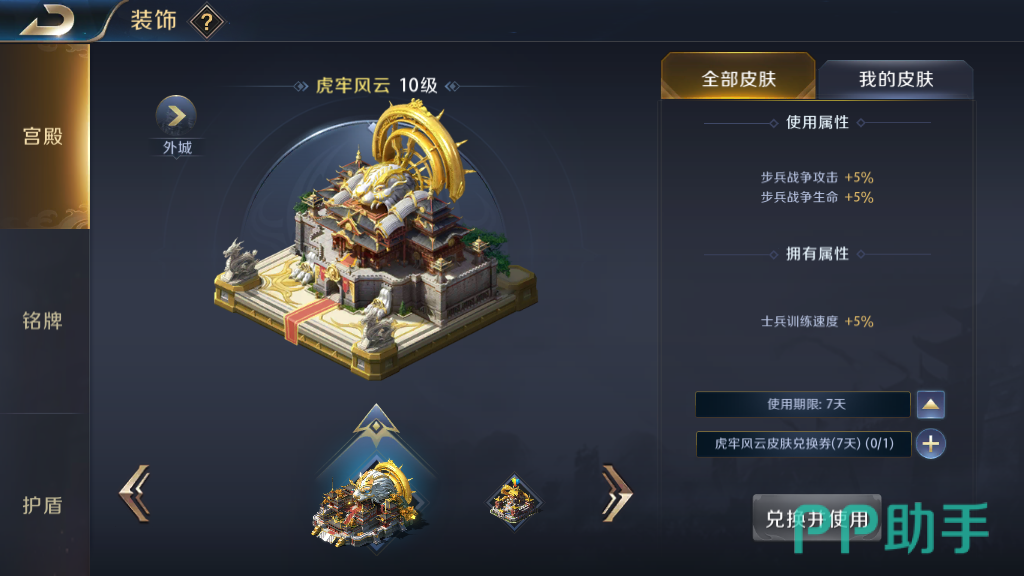1024x576 pixels.
Task: Click the 兑换并使用 button
Action: 817,519
